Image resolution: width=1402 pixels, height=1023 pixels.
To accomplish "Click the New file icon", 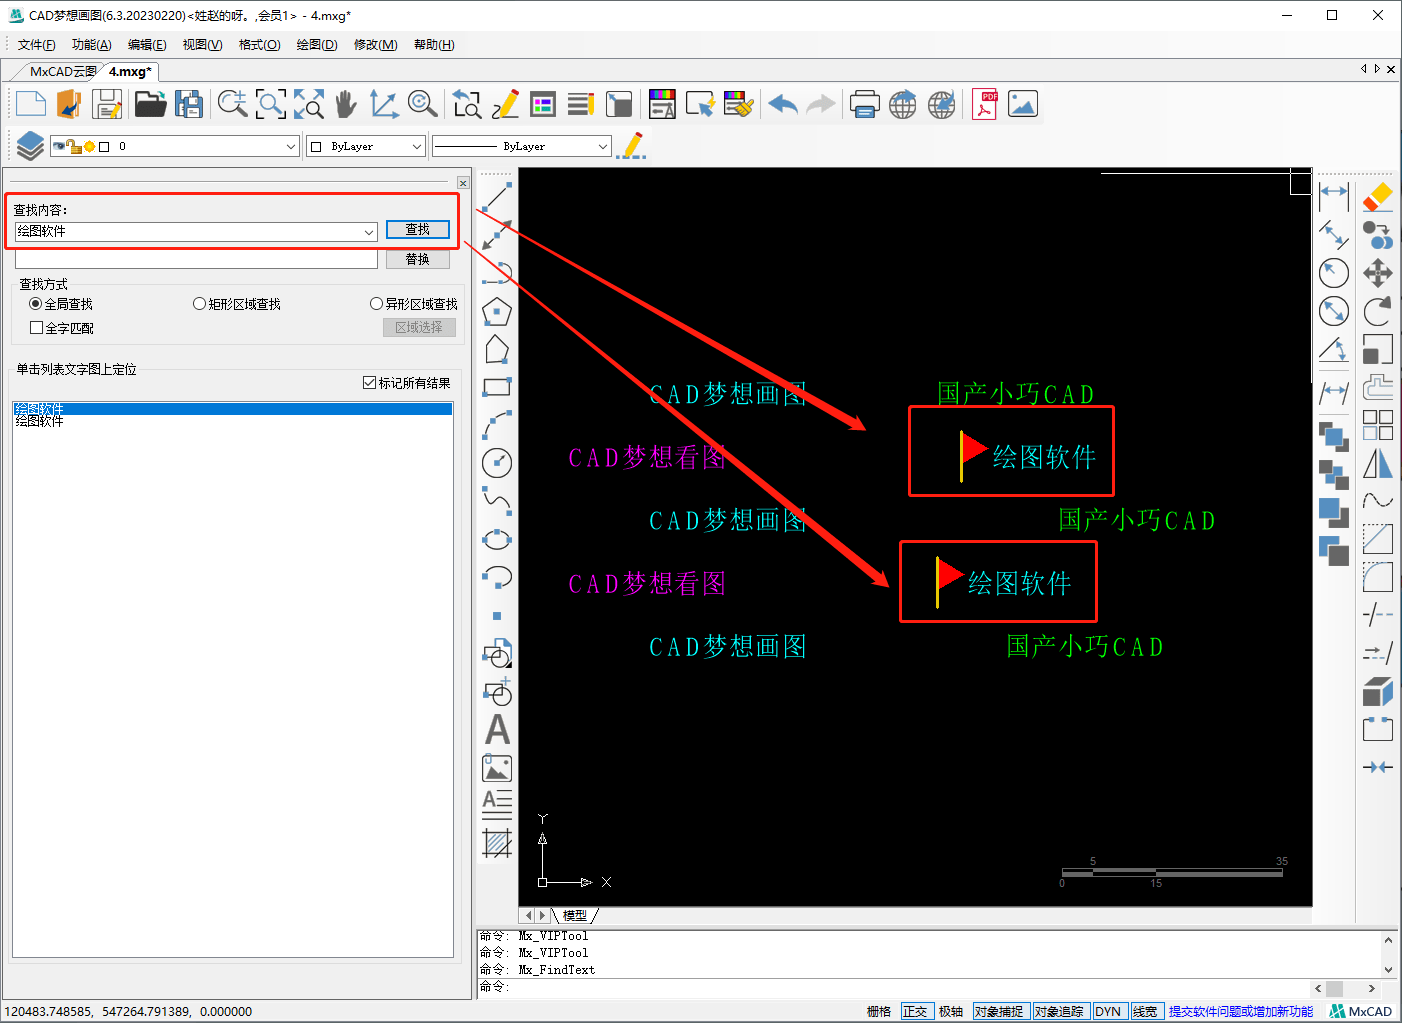I will click(31, 104).
